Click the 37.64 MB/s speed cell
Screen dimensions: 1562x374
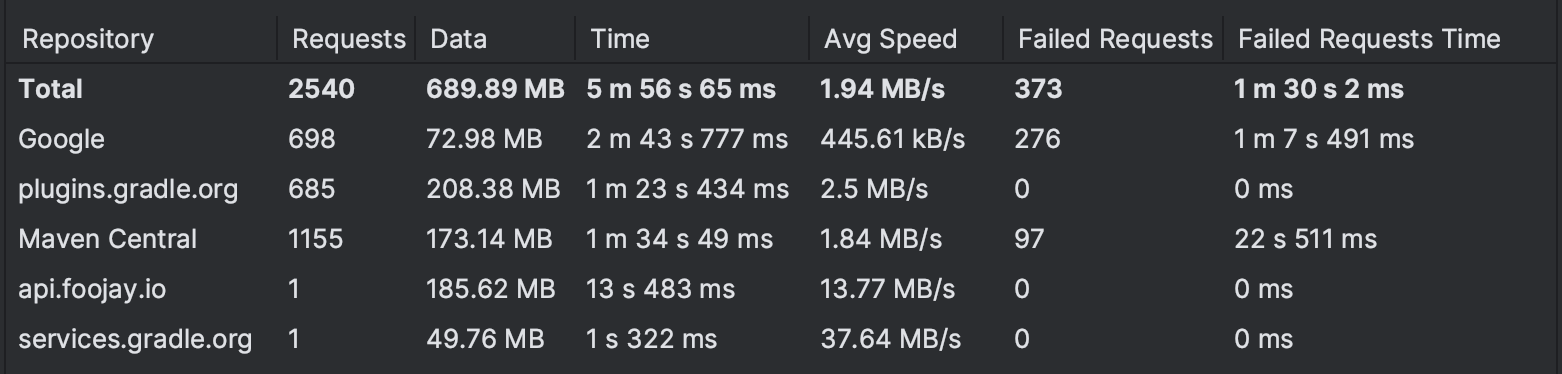(x=891, y=339)
